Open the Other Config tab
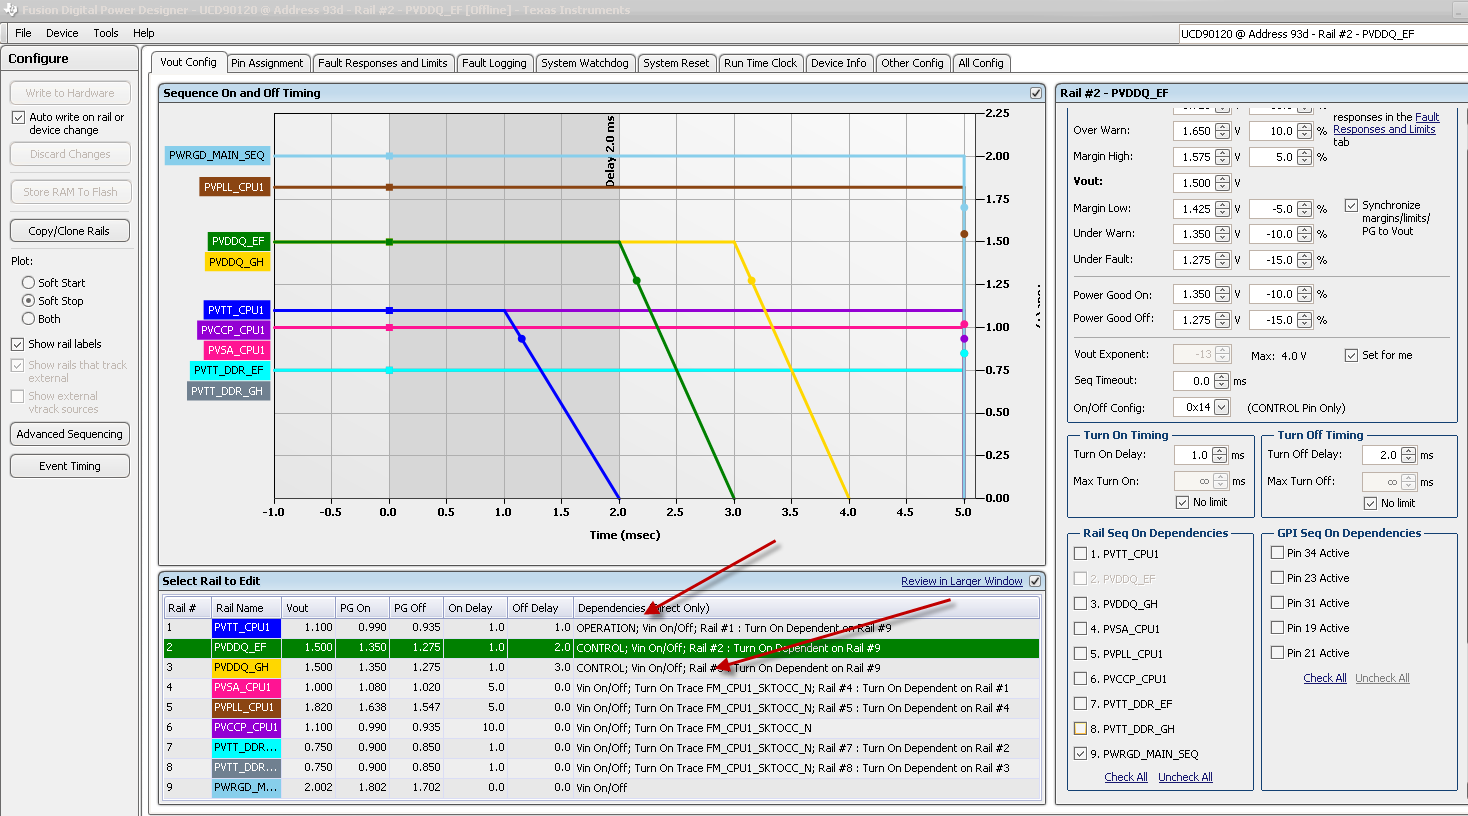This screenshot has width=1468, height=816. point(912,63)
